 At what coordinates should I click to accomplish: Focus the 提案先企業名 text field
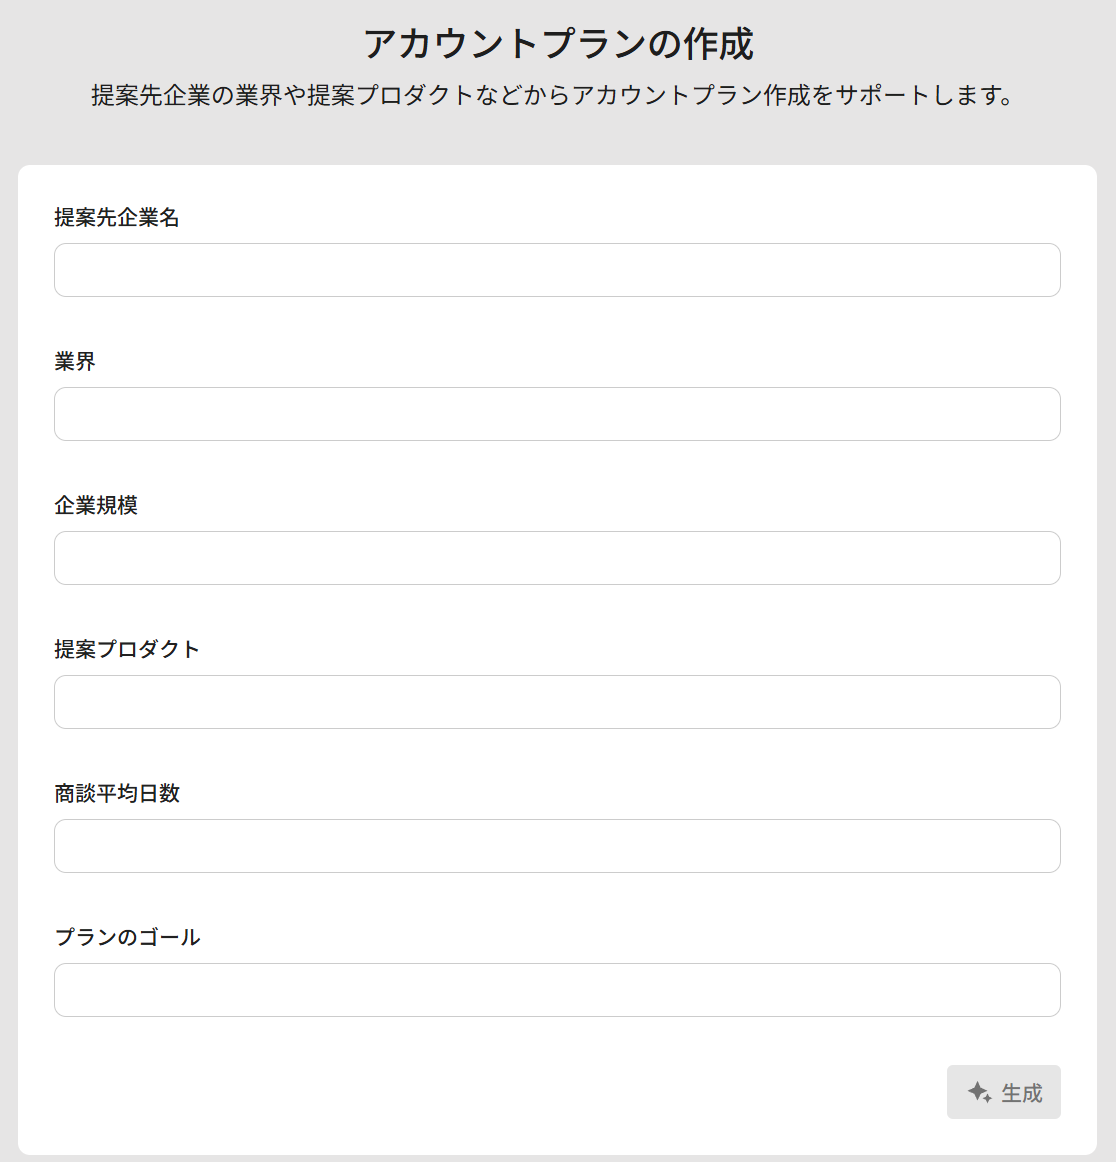point(557,270)
